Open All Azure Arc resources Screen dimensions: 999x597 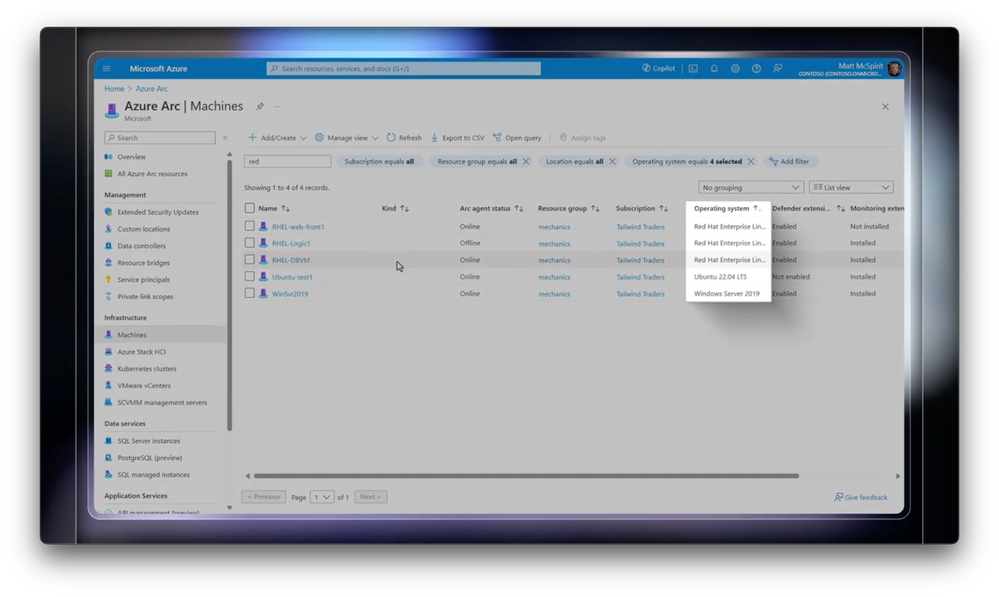pos(152,174)
